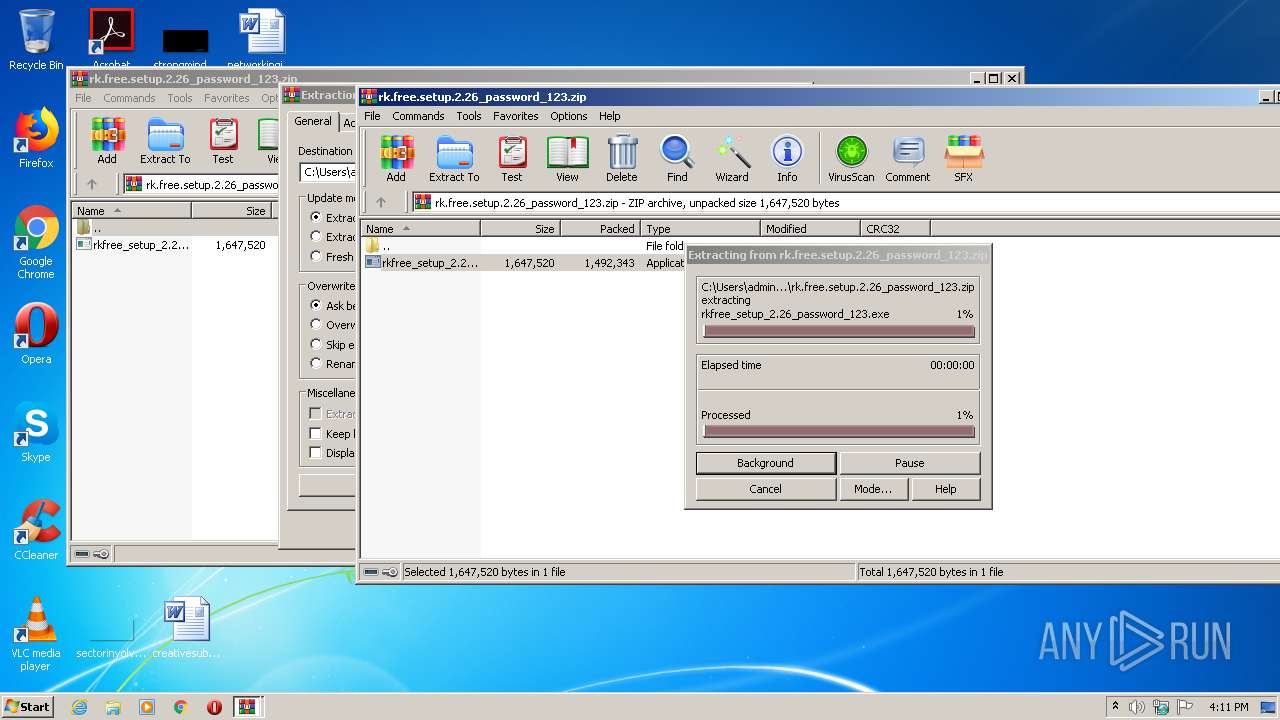Image resolution: width=1280 pixels, height=720 pixels.
Task: Cancel the extraction
Action: pos(765,489)
